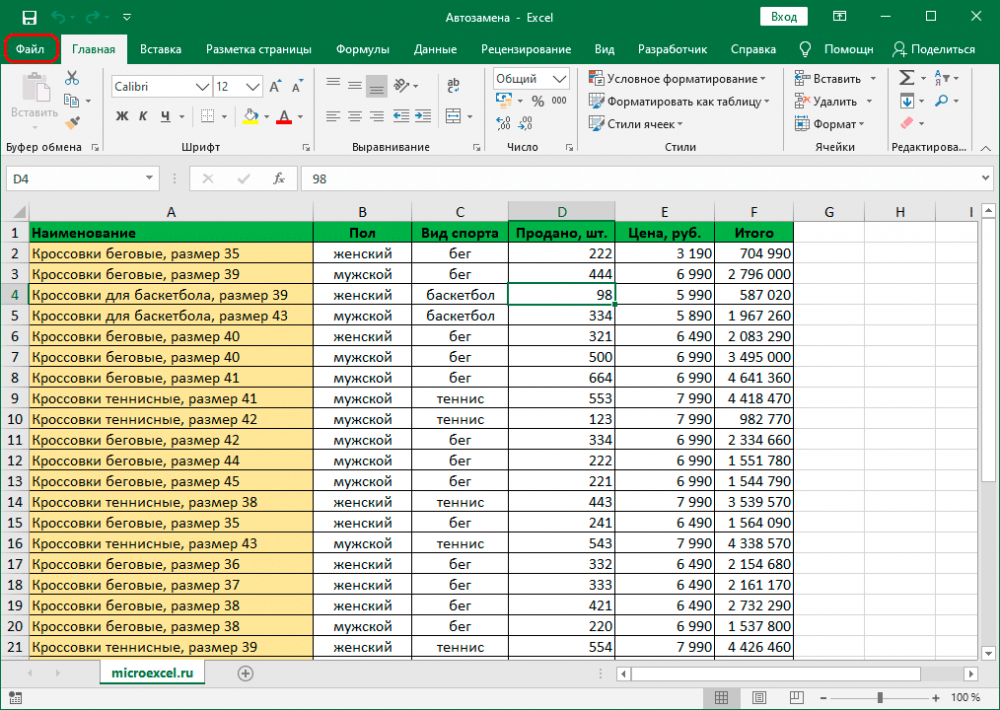Increase font size with large A icon
Viewport: 1000px width, 710px height.
(276, 87)
